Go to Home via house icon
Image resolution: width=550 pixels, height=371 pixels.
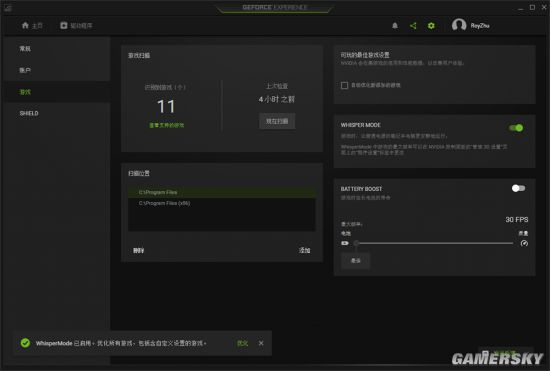(x=25, y=25)
